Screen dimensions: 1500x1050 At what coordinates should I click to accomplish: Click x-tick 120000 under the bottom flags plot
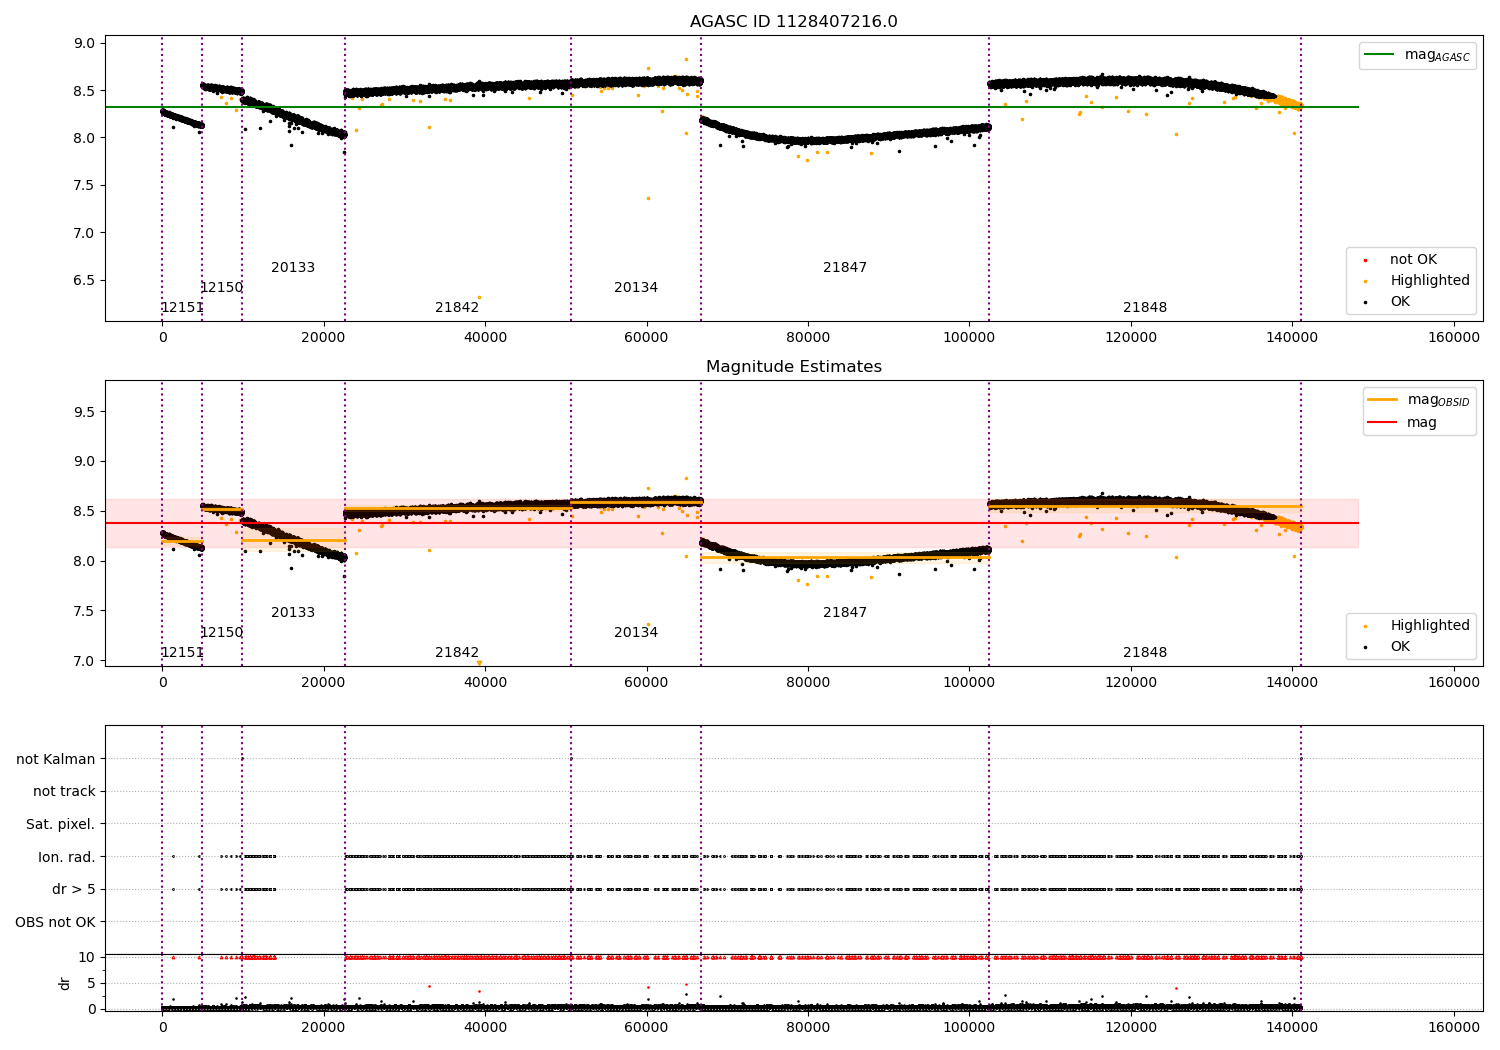[x=1131, y=1027]
